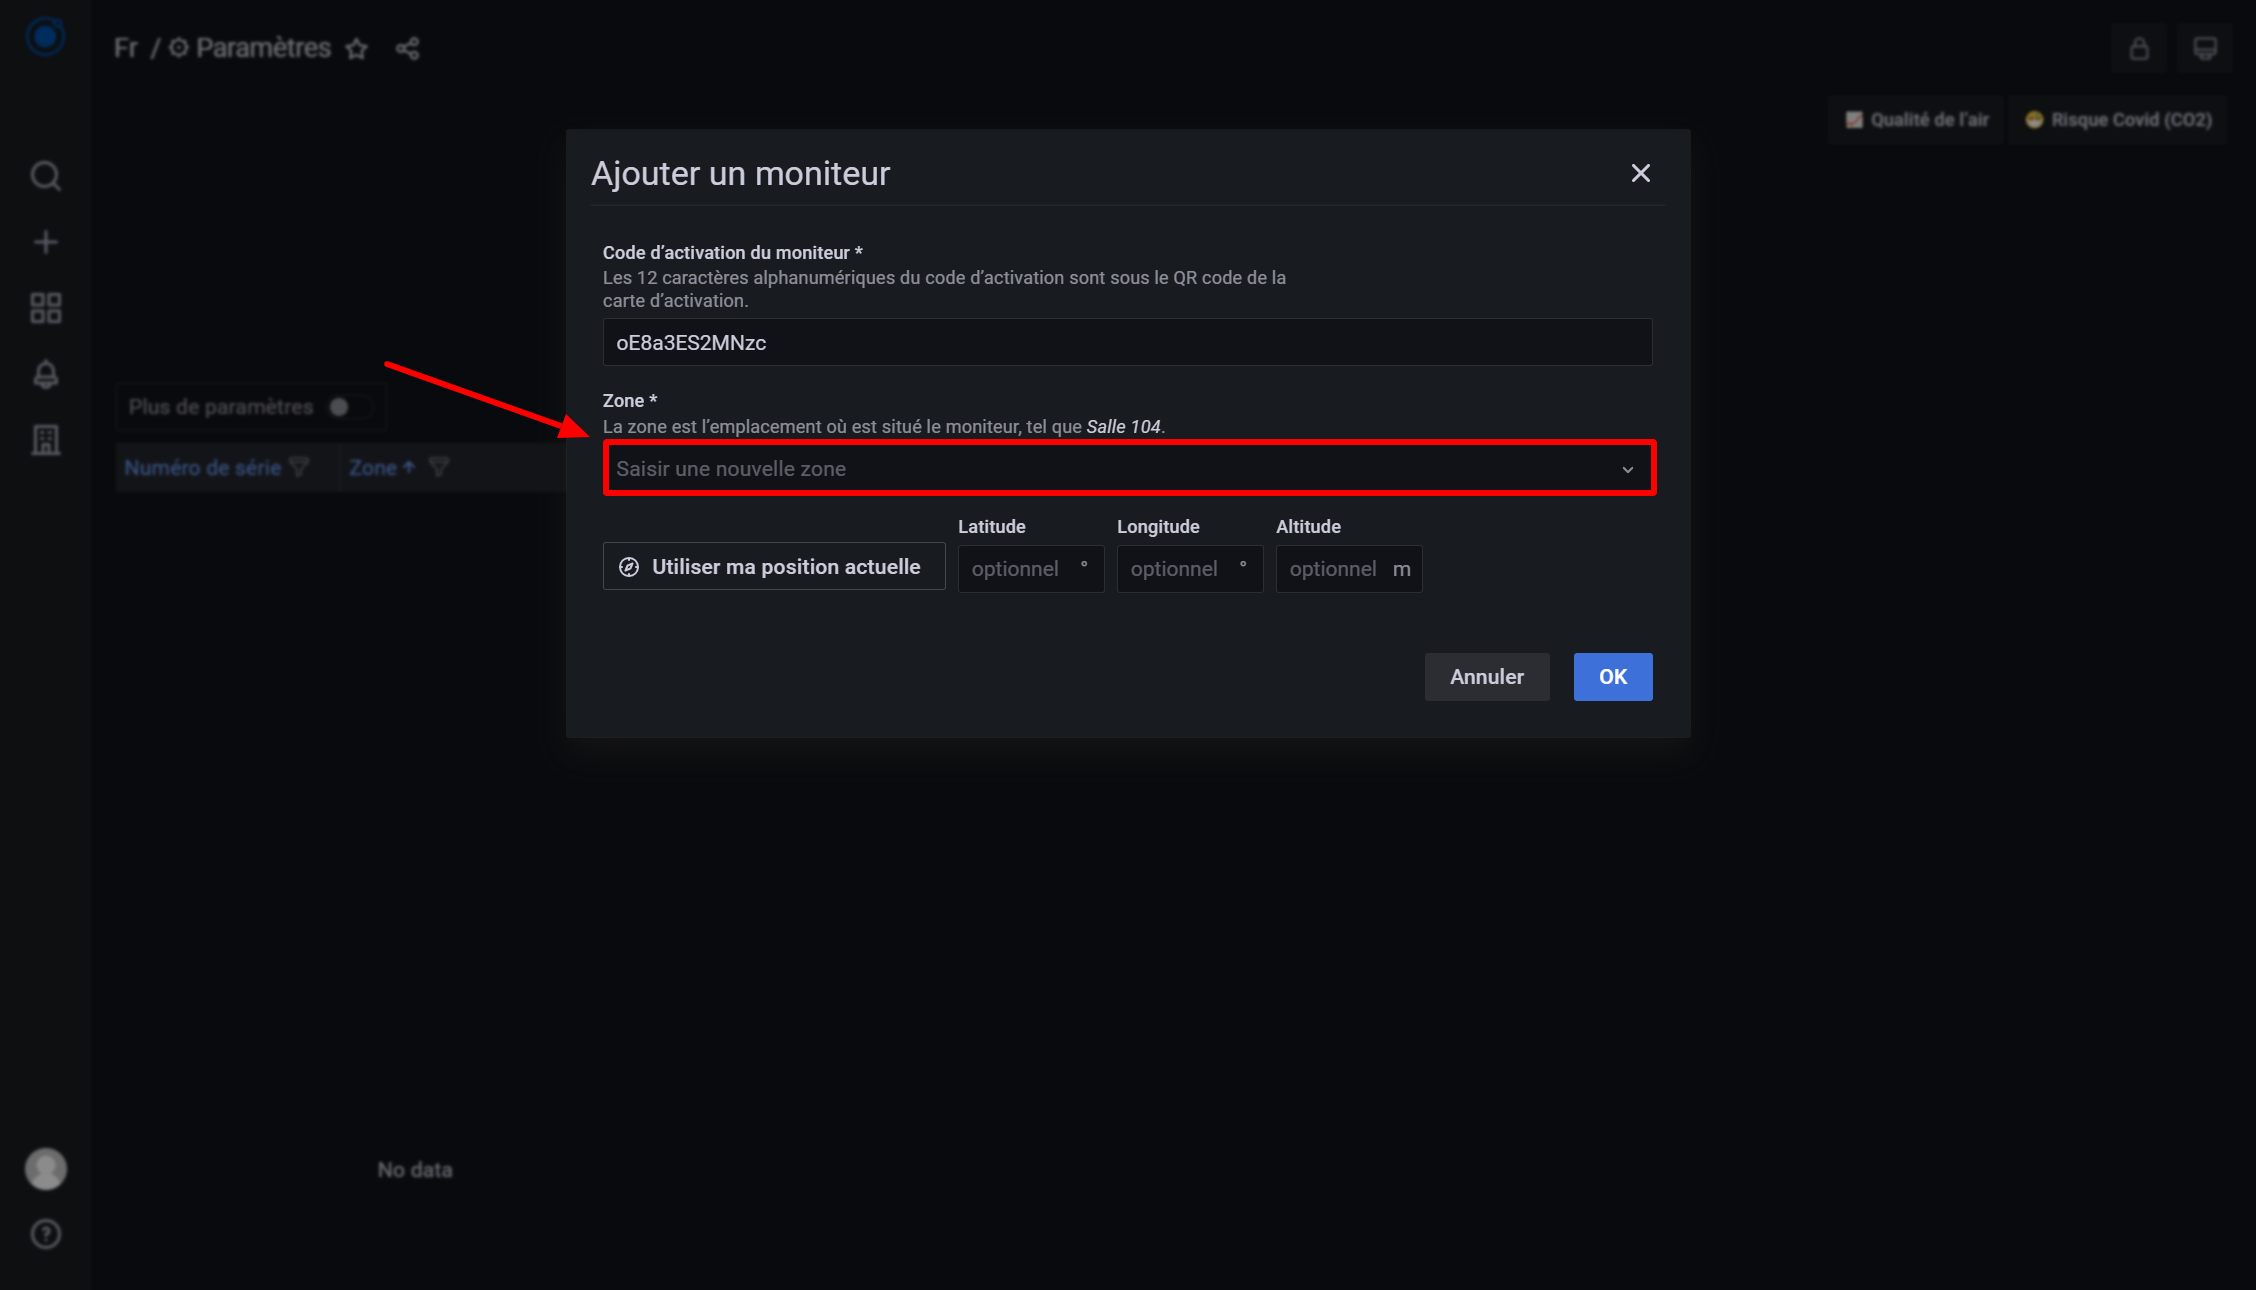This screenshot has height=1290, width=2256.
Task: Expand the Zone dropdown chevron
Action: coord(1627,469)
